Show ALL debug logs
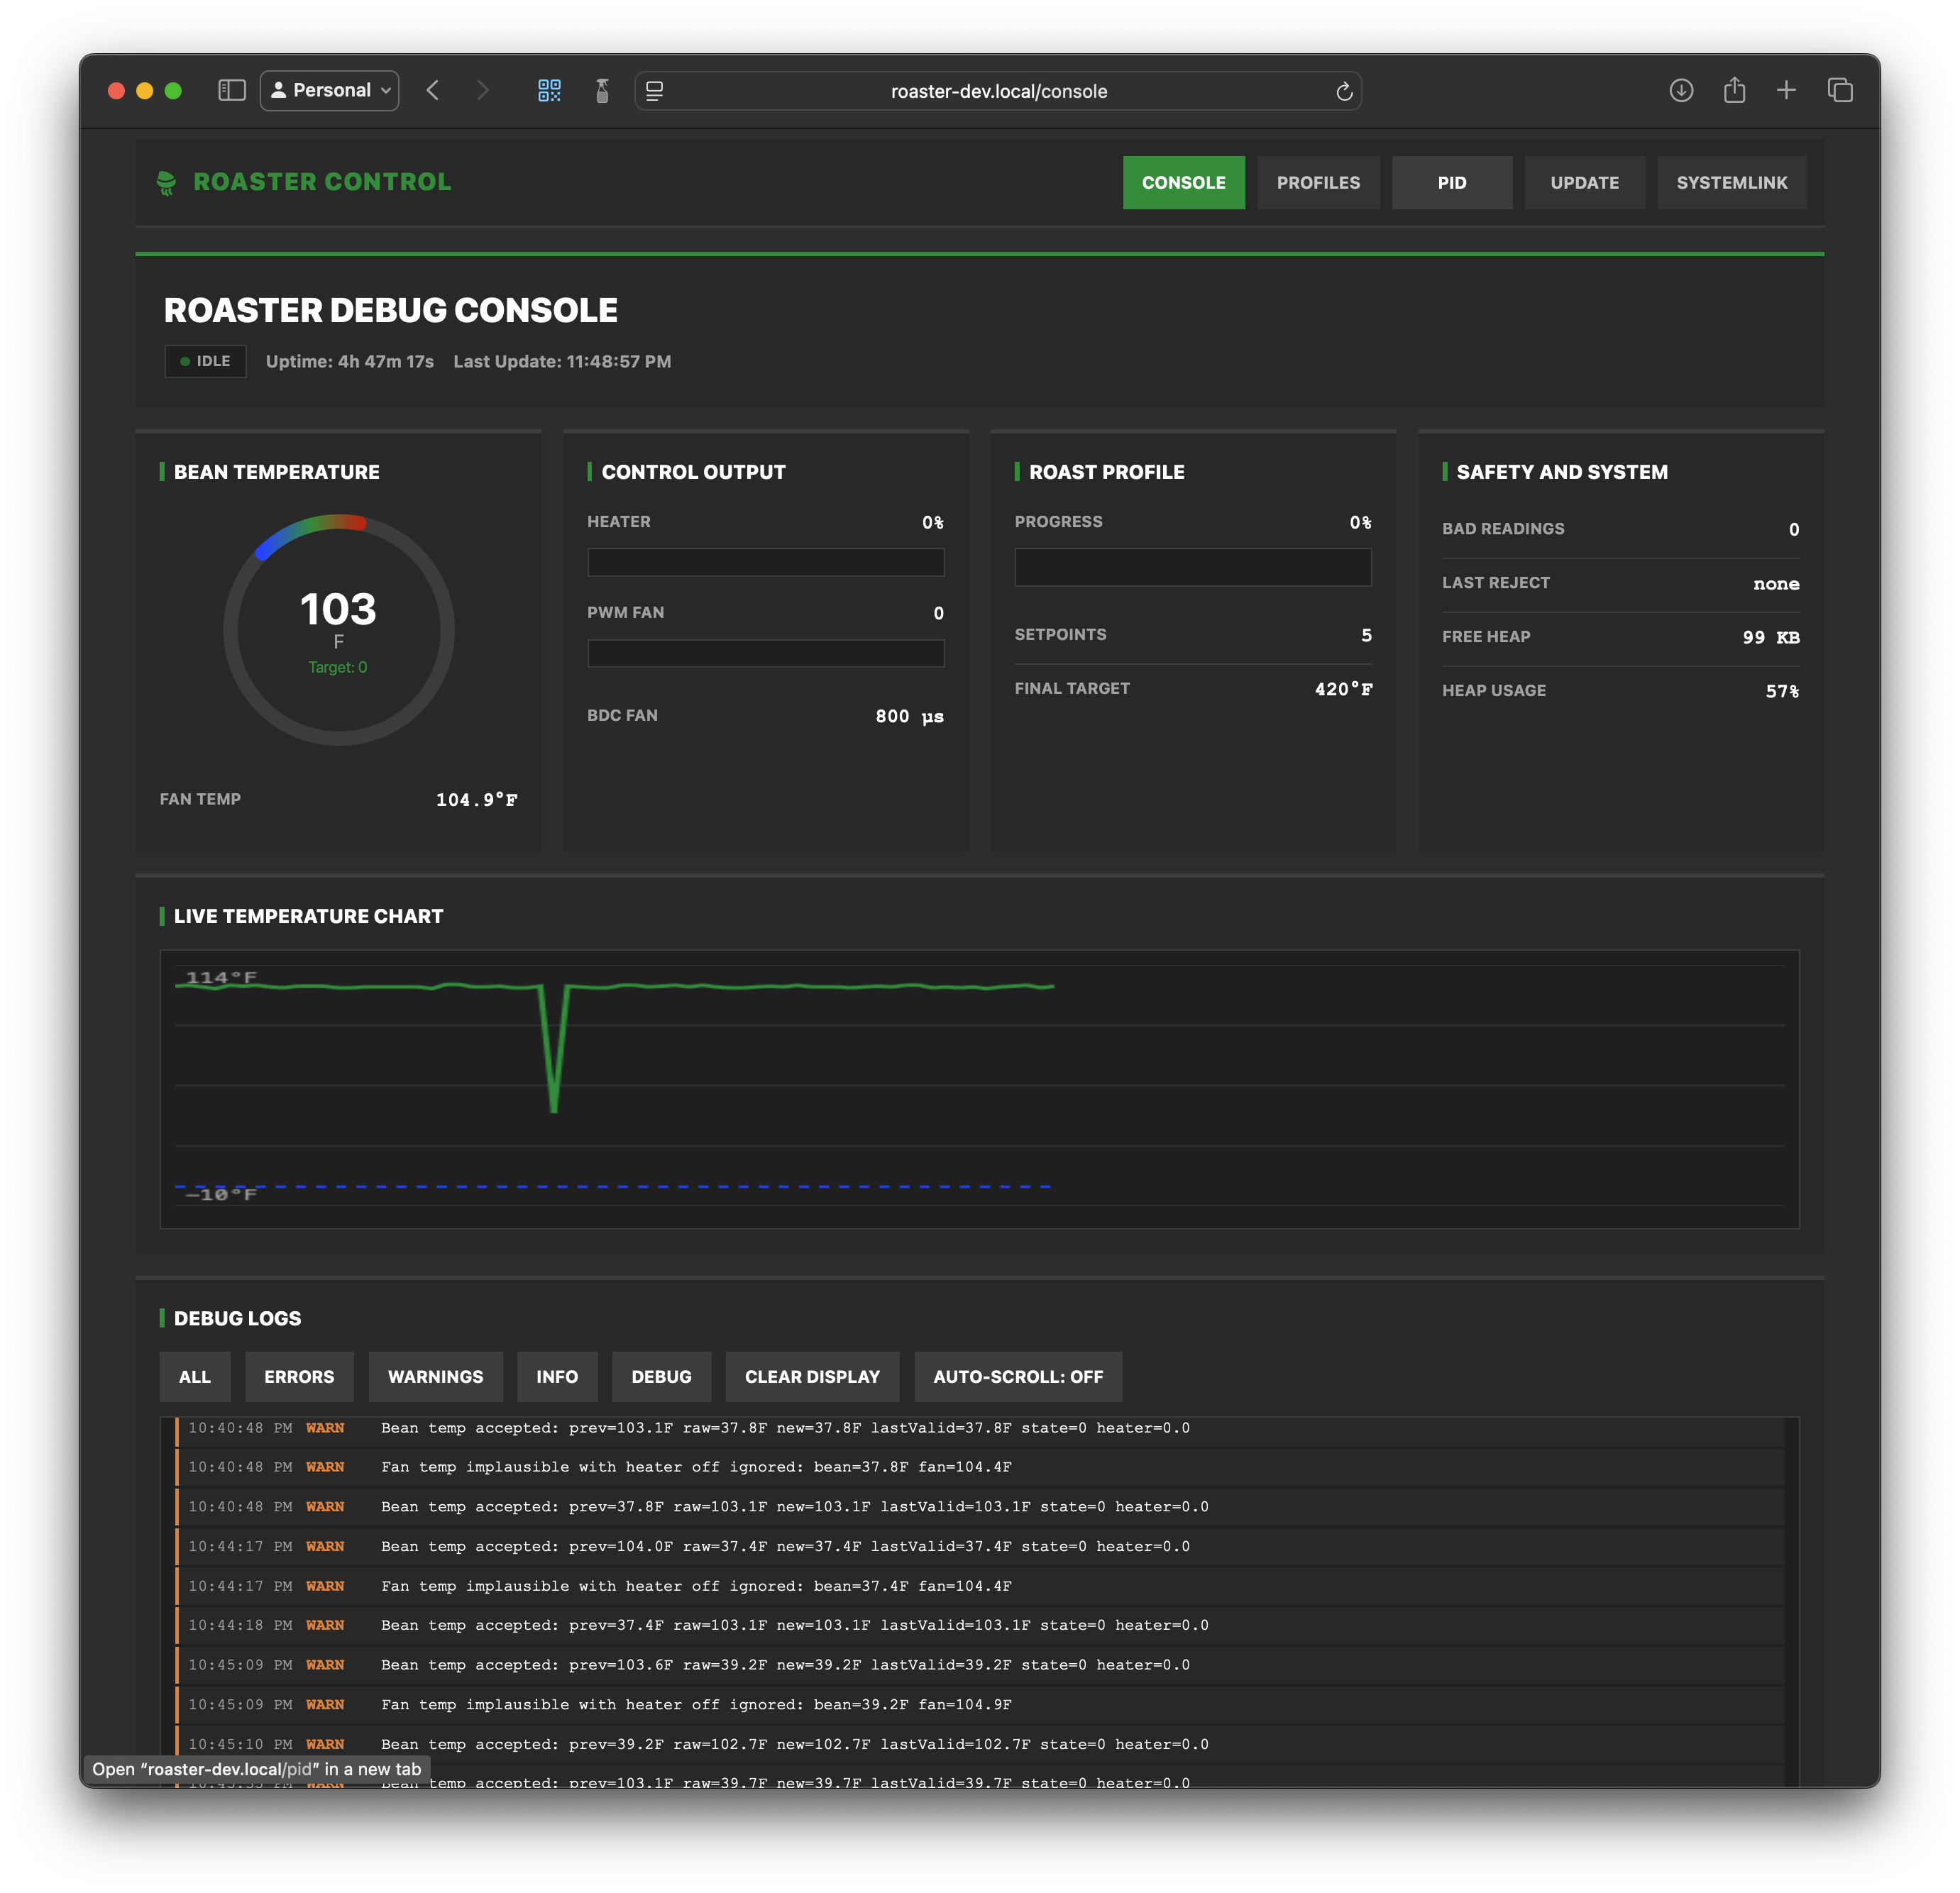Viewport: 1960px width, 1893px height. point(195,1377)
